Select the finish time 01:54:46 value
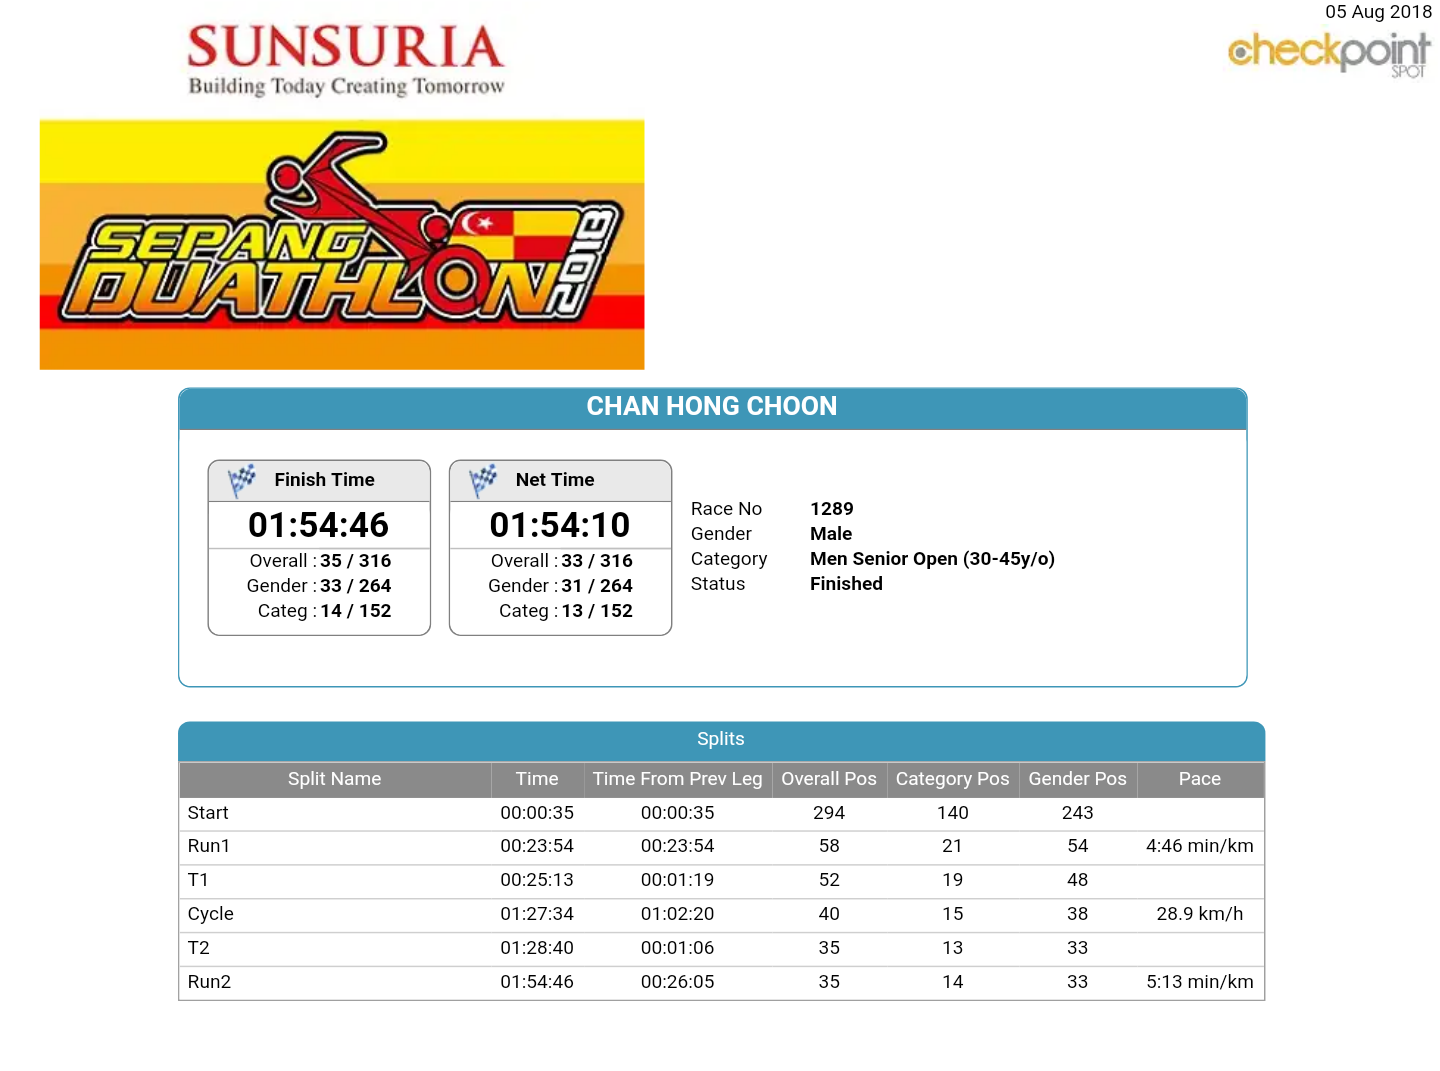Viewport: 1440px width, 1071px height. [x=319, y=525]
